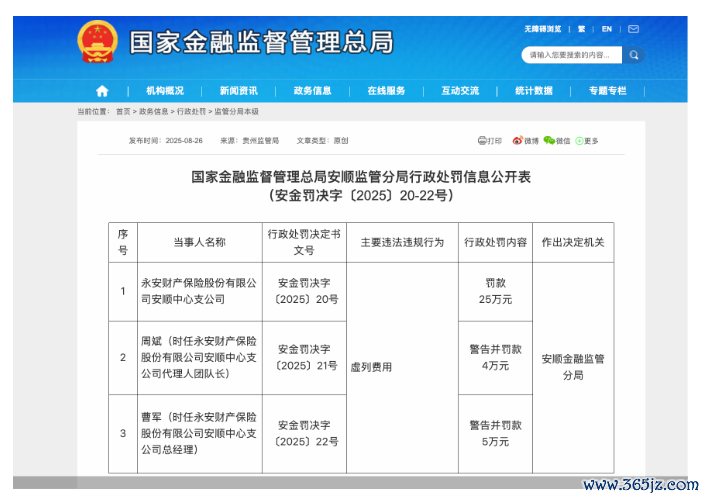Click the national emblem logo
This screenshot has width=706, height=500.
(x=97, y=41)
